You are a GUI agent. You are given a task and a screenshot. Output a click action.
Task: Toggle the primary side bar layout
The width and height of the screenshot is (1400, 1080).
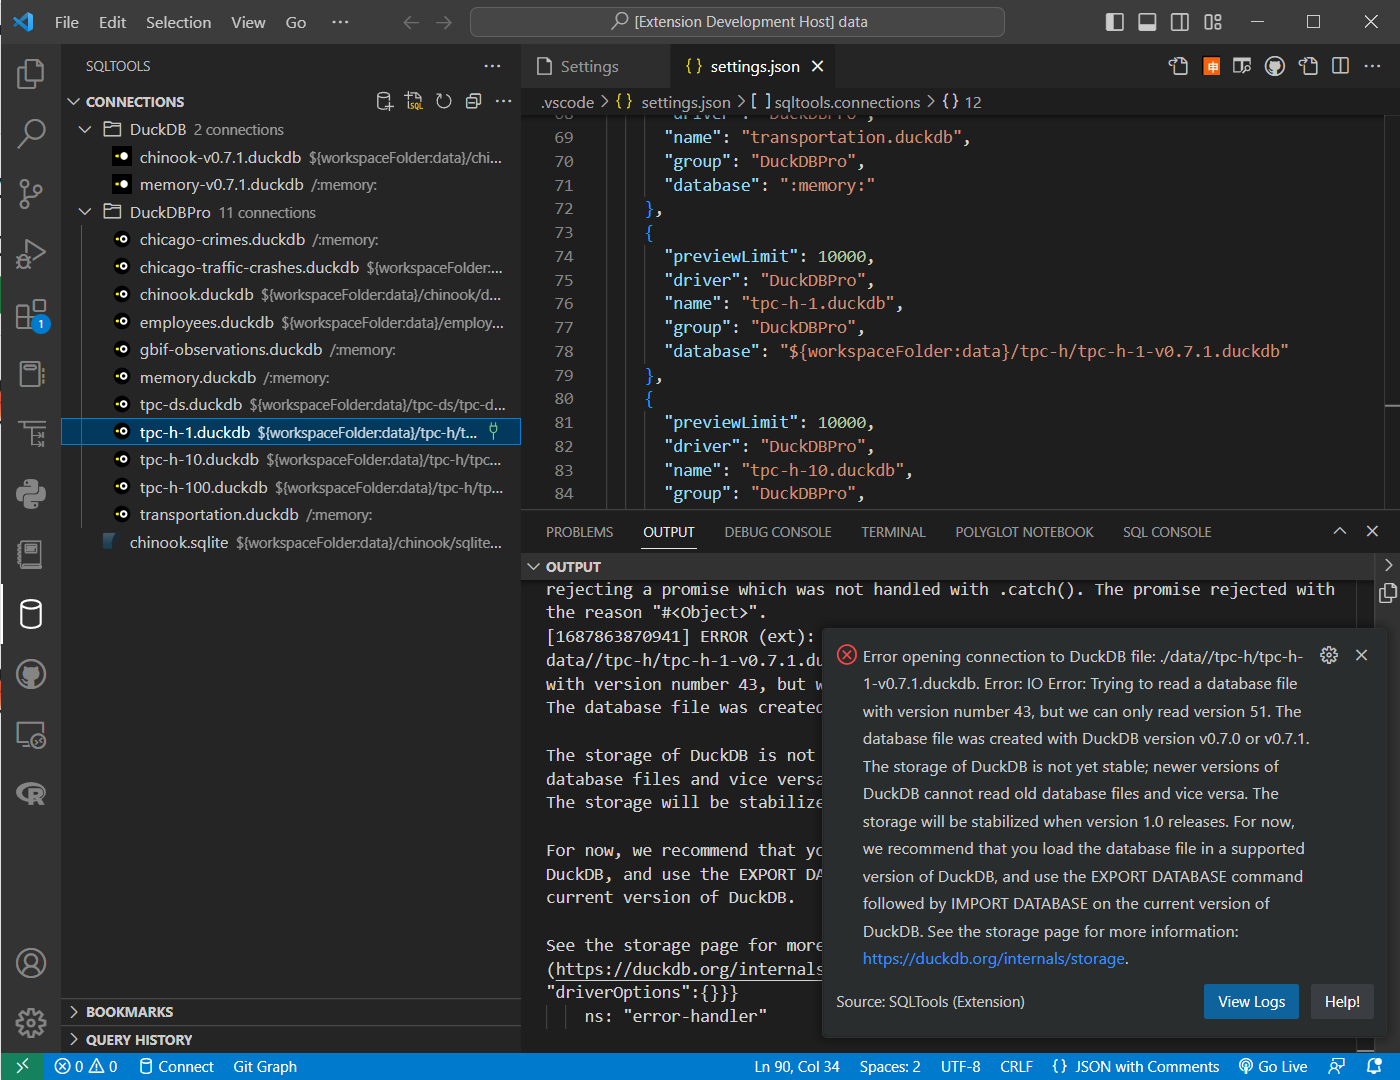coord(1115,22)
